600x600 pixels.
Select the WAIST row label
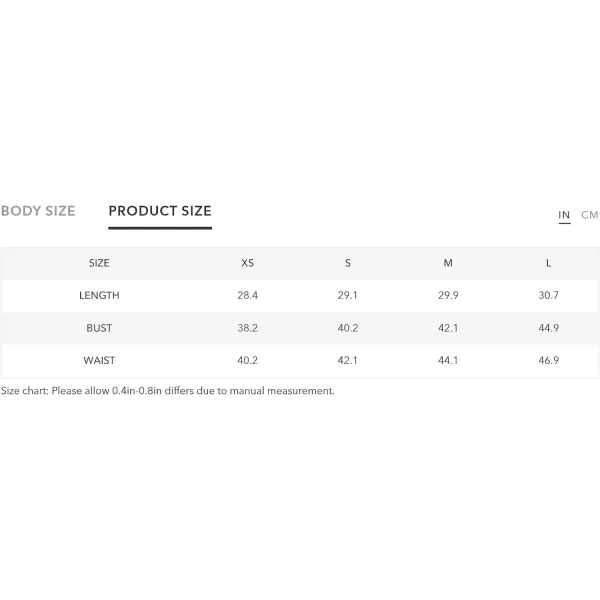click(x=99, y=360)
